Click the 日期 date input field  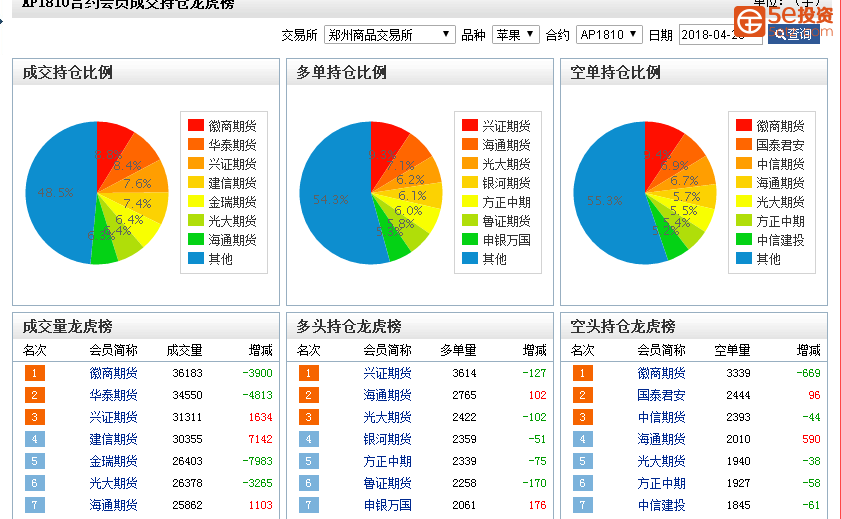pos(720,35)
